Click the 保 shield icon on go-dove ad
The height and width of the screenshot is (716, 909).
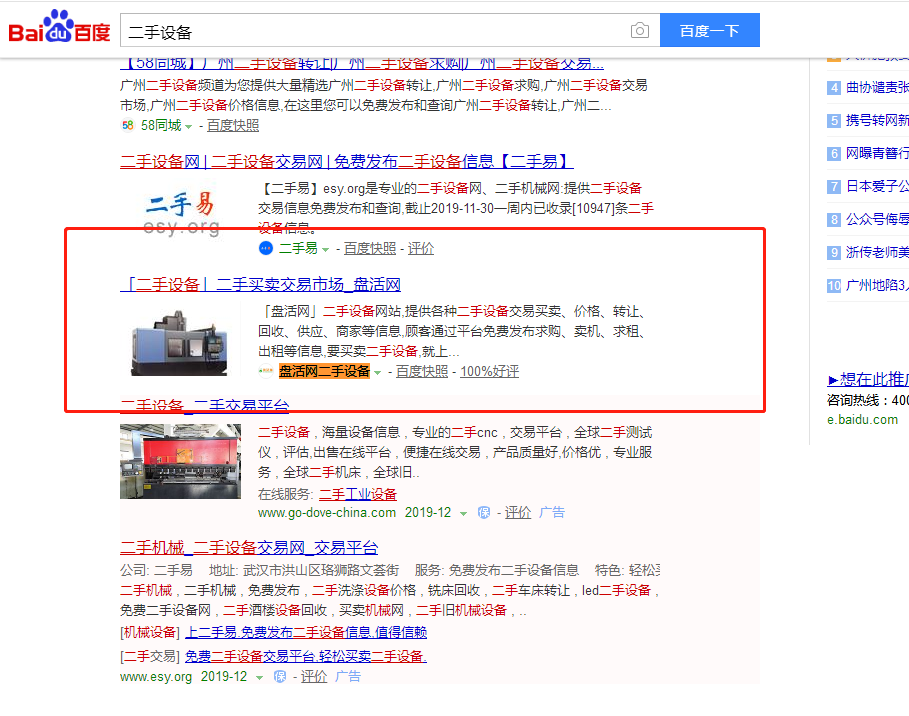point(483,513)
